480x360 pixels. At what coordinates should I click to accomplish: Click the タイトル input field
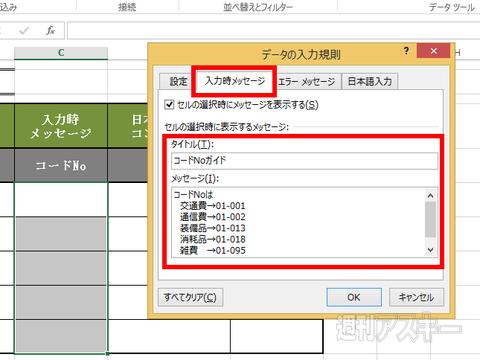pyautogui.click(x=304, y=161)
